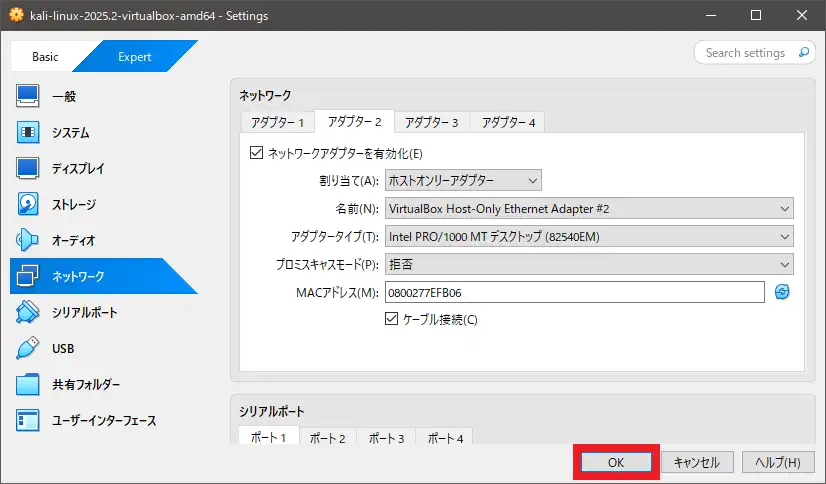Image resolution: width=826 pixels, height=484 pixels.
Task: Switch to the アダプター 3 tab
Action: tap(431, 122)
